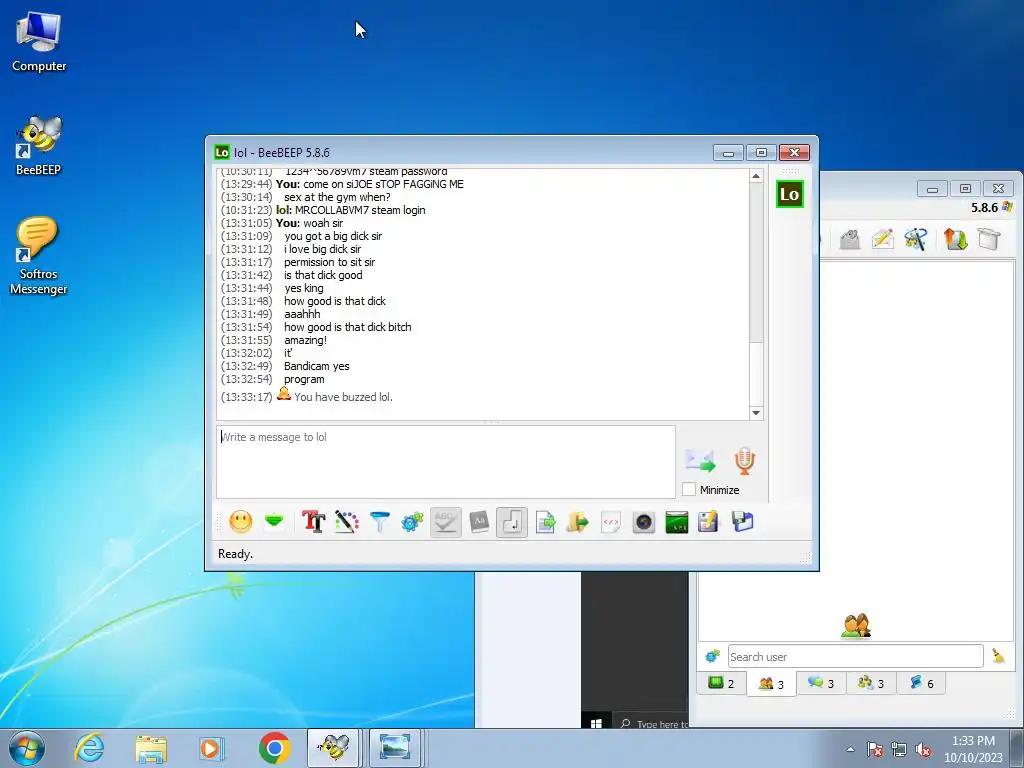
Task: Send a file using the document-arrow icon
Action: (x=545, y=522)
